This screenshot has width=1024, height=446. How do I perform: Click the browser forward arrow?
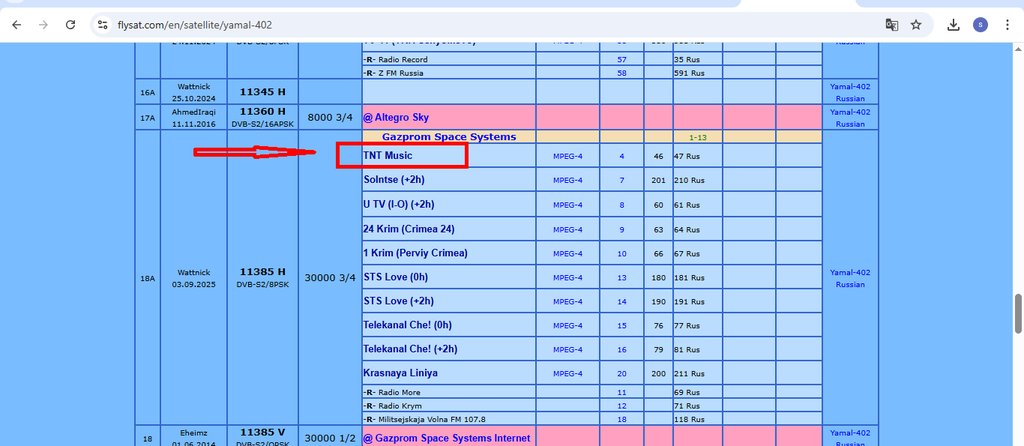[43, 24]
